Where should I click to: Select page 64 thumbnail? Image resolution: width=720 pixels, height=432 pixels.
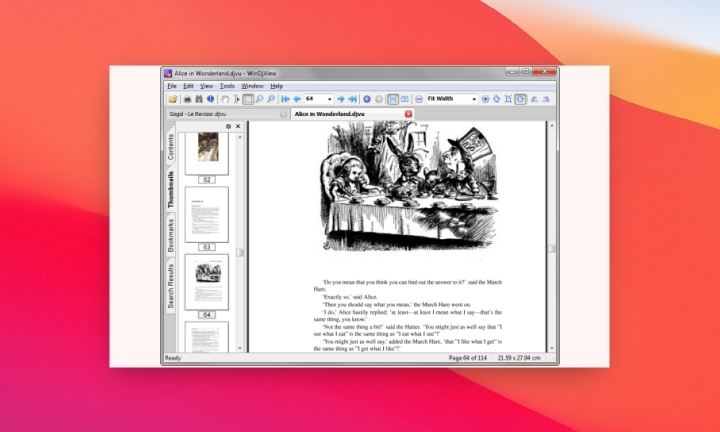tap(207, 282)
